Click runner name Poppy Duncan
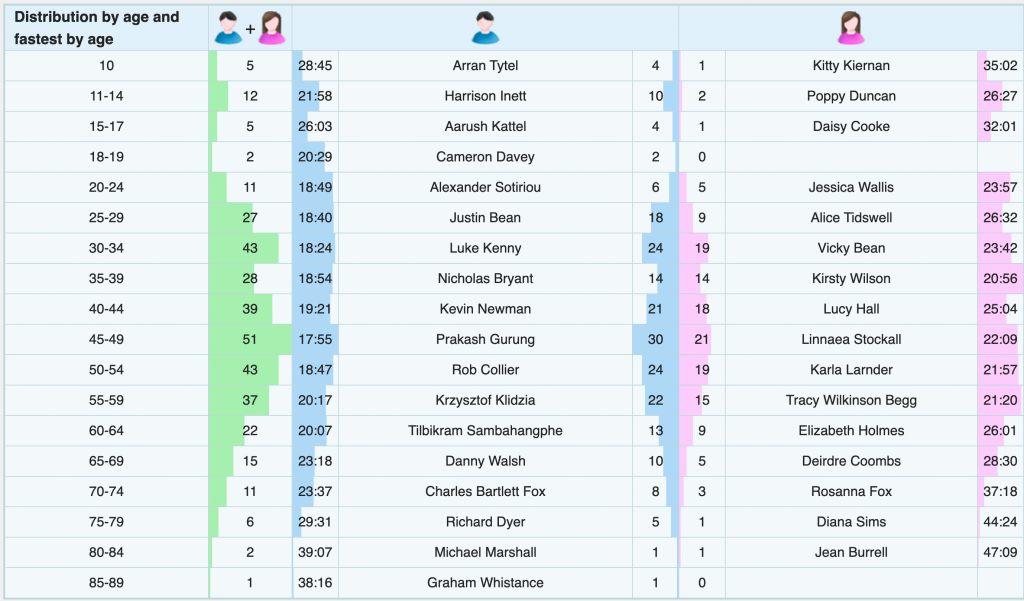1024x601 pixels. [851, 96]
